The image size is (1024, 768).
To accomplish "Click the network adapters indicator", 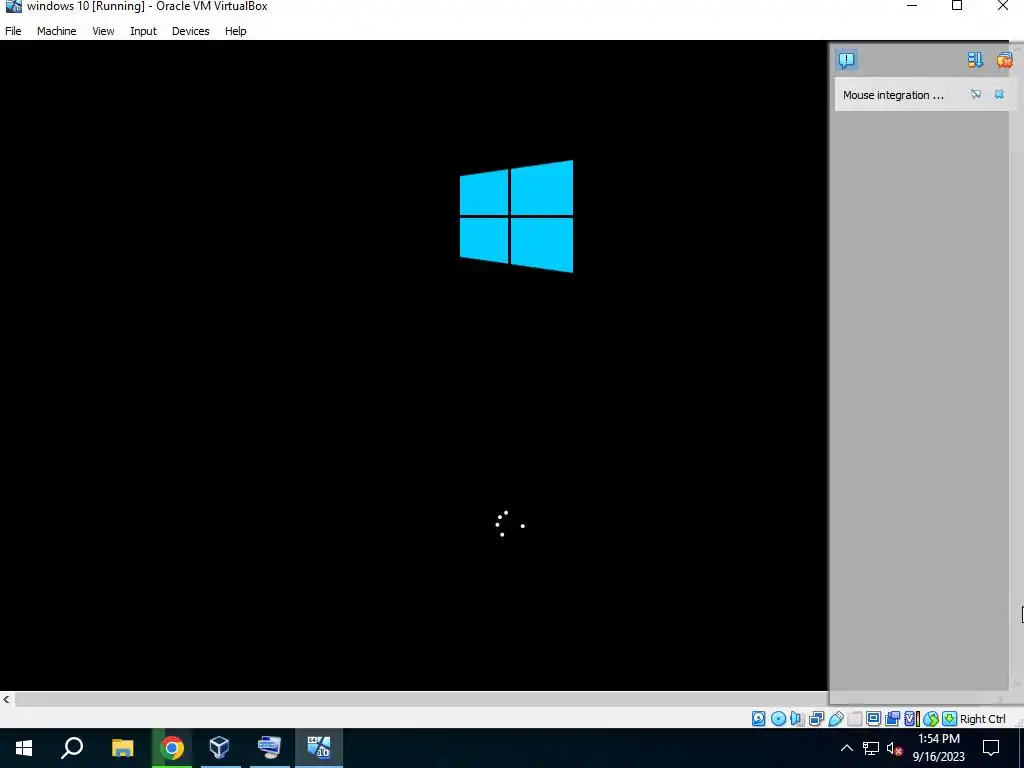I will (816, 718).
